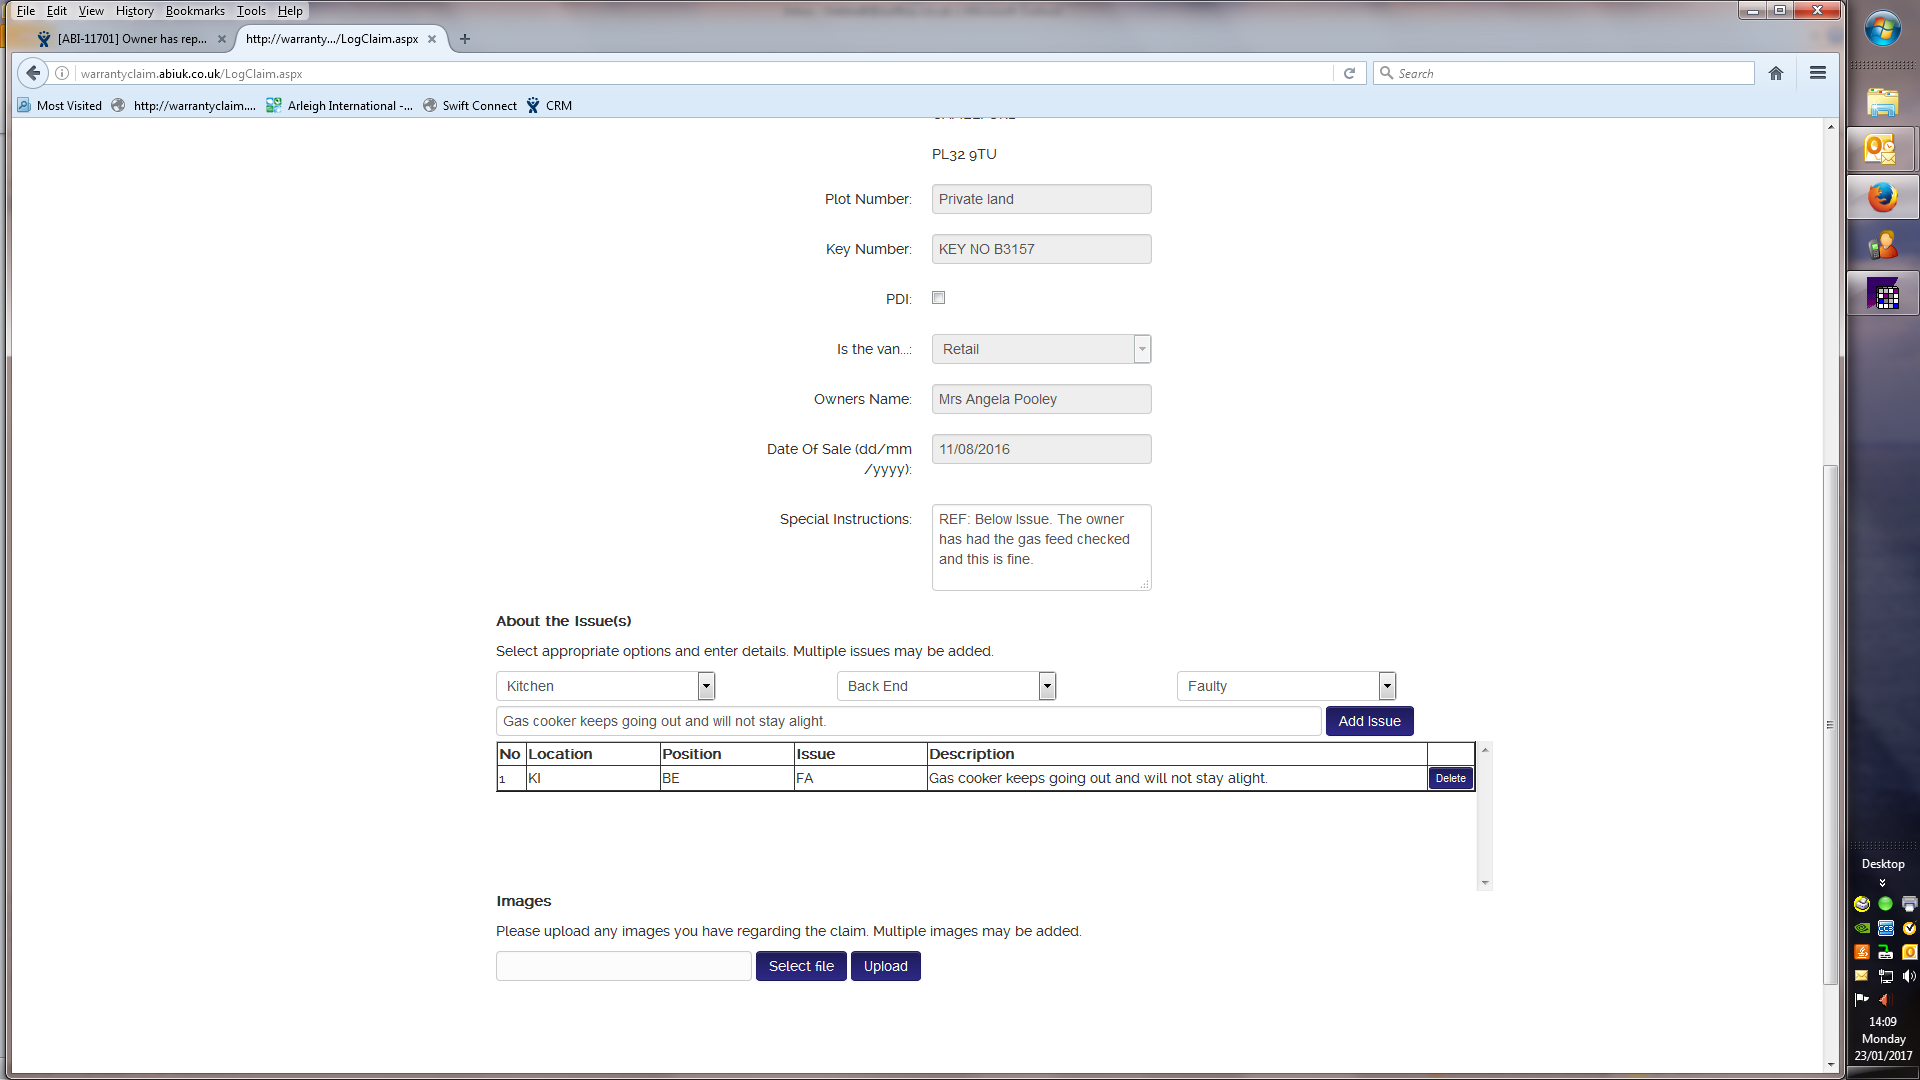Click the browser back arrow button
Image resolution: width=1920 pixels, height=1080 pixels.
point(33,73)
